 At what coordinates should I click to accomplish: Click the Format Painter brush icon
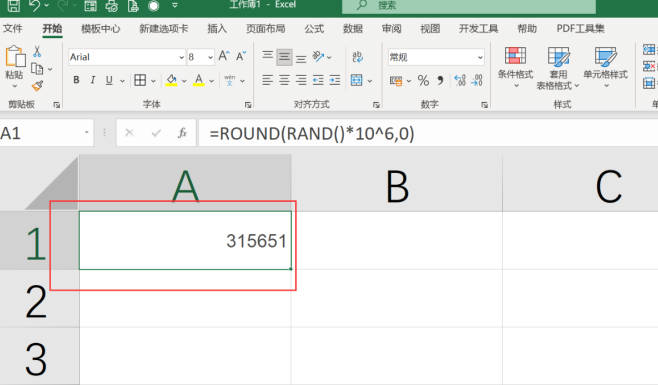[x=37, y=85]
